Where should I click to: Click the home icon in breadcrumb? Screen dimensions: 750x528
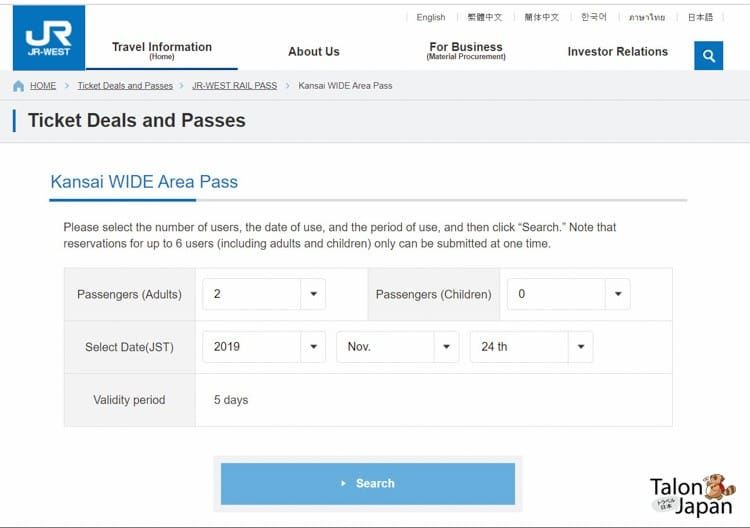click(19, 86)
